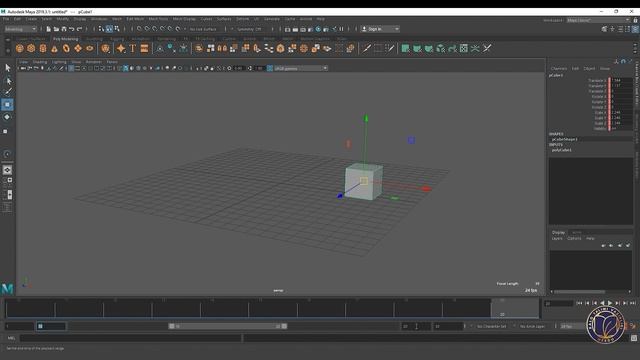Toggle Select by Component Type mode

[x=117, y=29]
